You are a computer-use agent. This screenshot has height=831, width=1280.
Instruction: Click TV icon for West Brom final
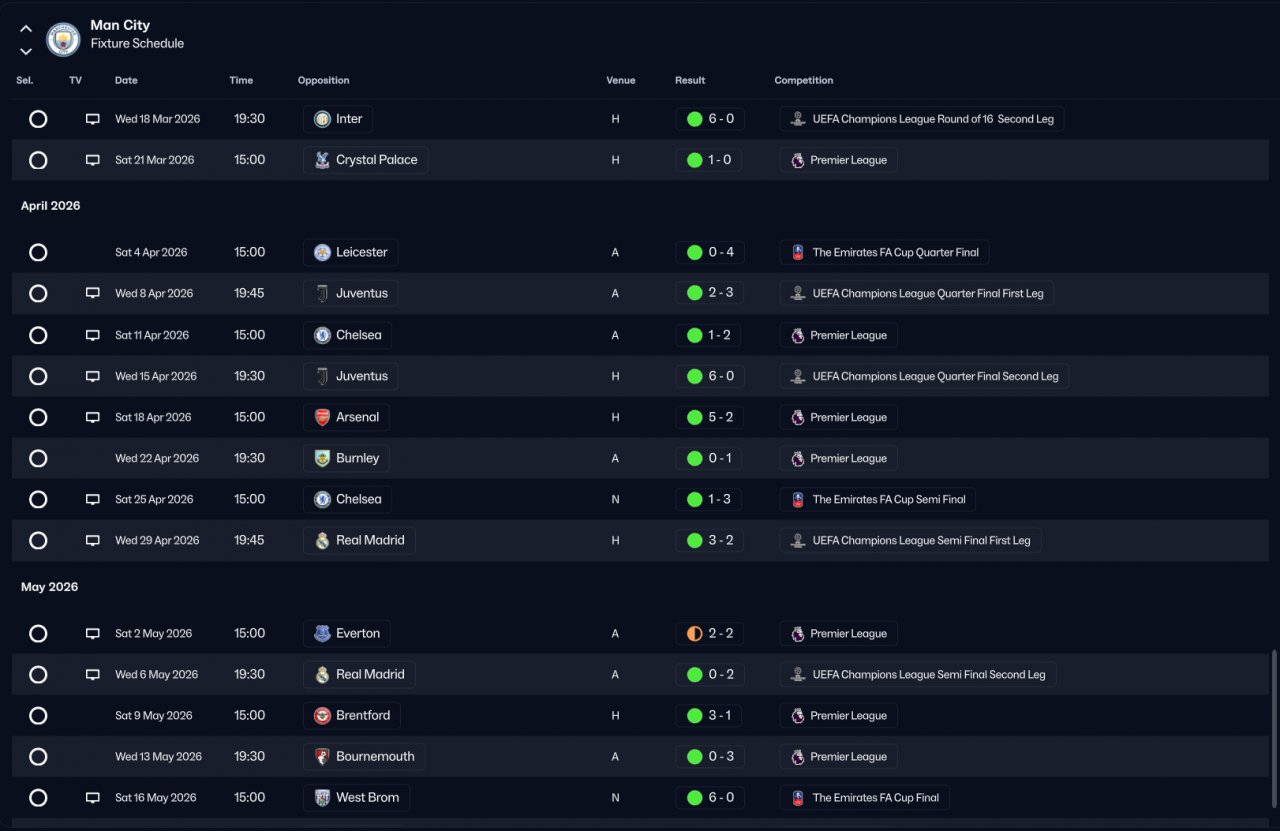coord(93,797)
